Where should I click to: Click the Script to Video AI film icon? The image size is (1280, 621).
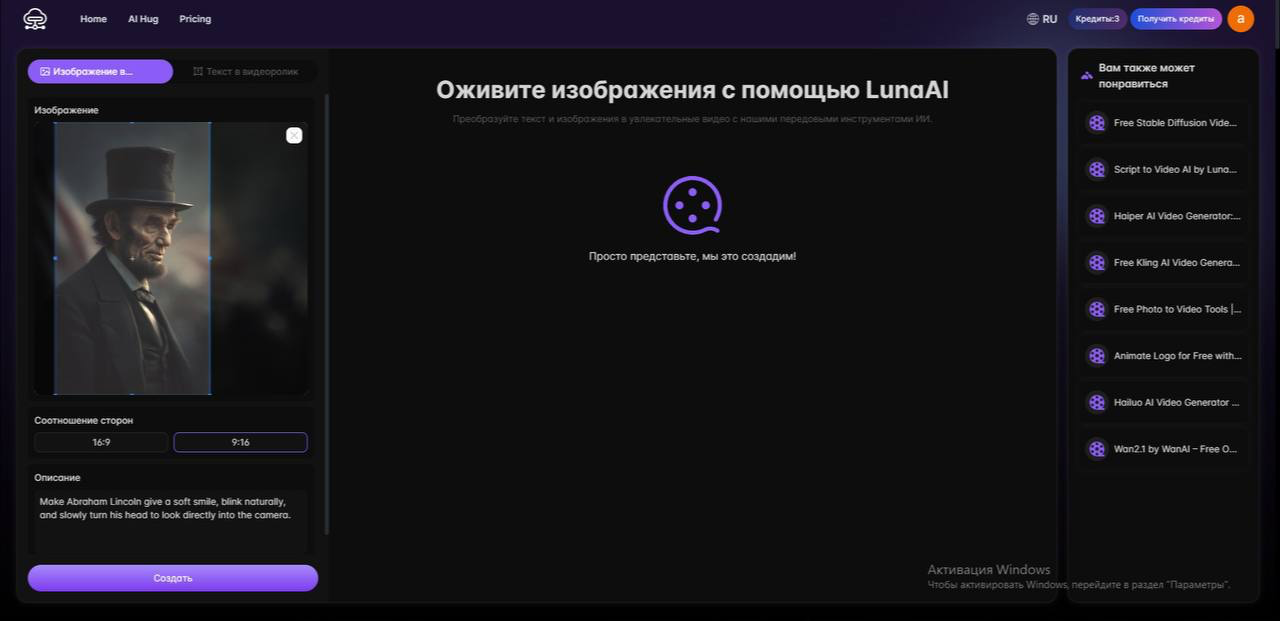1097,170
